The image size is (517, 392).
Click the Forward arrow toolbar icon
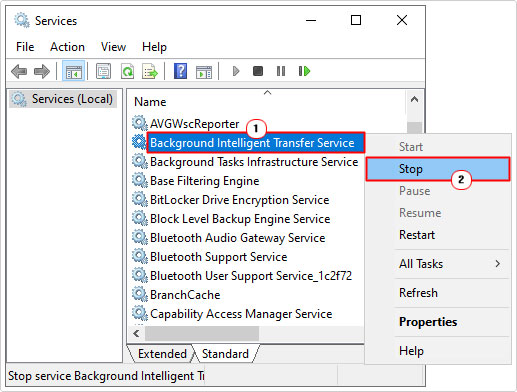pyautogui.click(x=42, y=71)
